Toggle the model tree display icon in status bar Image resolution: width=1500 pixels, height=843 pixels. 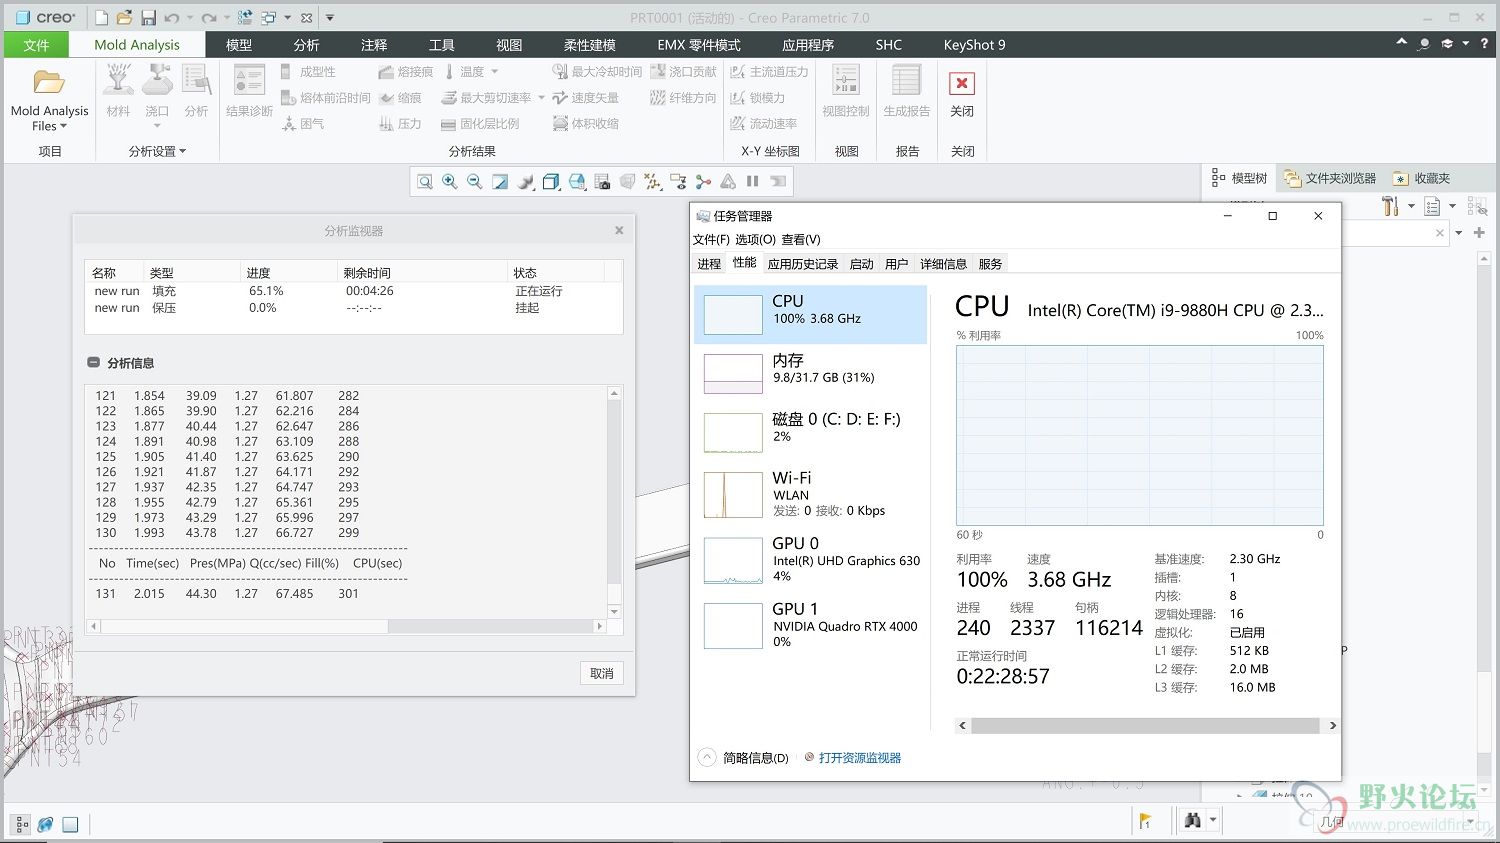click(21, 825)
